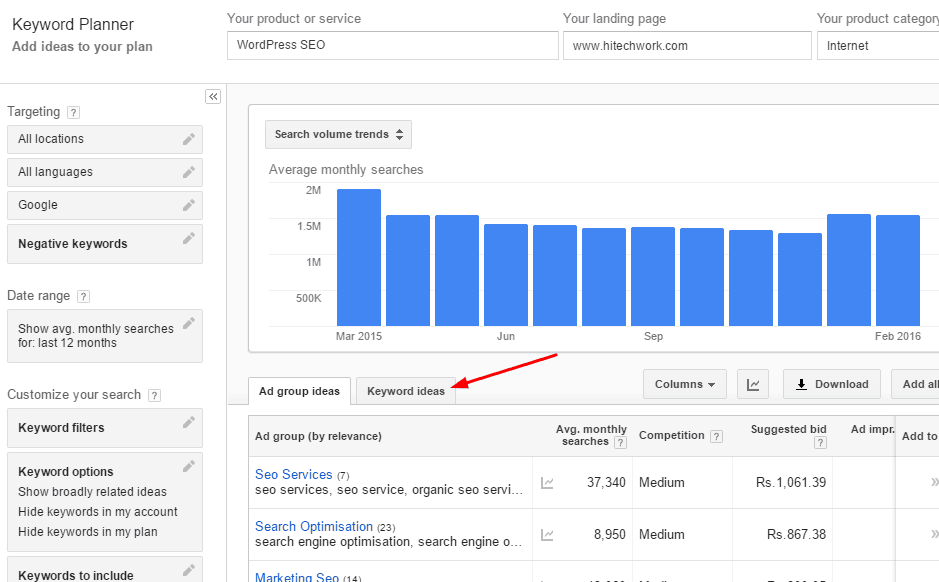Click 'Hide keywords in my plan' text
Image resolution: width=939 pixels, height=582 pixels.
pyautogui.click(x=87, y=532)
